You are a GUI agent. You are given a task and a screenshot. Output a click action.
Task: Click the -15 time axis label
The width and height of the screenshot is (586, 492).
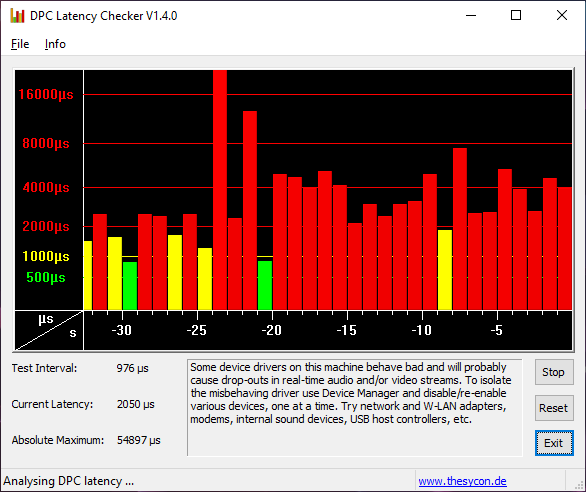(x=346, y=330)
